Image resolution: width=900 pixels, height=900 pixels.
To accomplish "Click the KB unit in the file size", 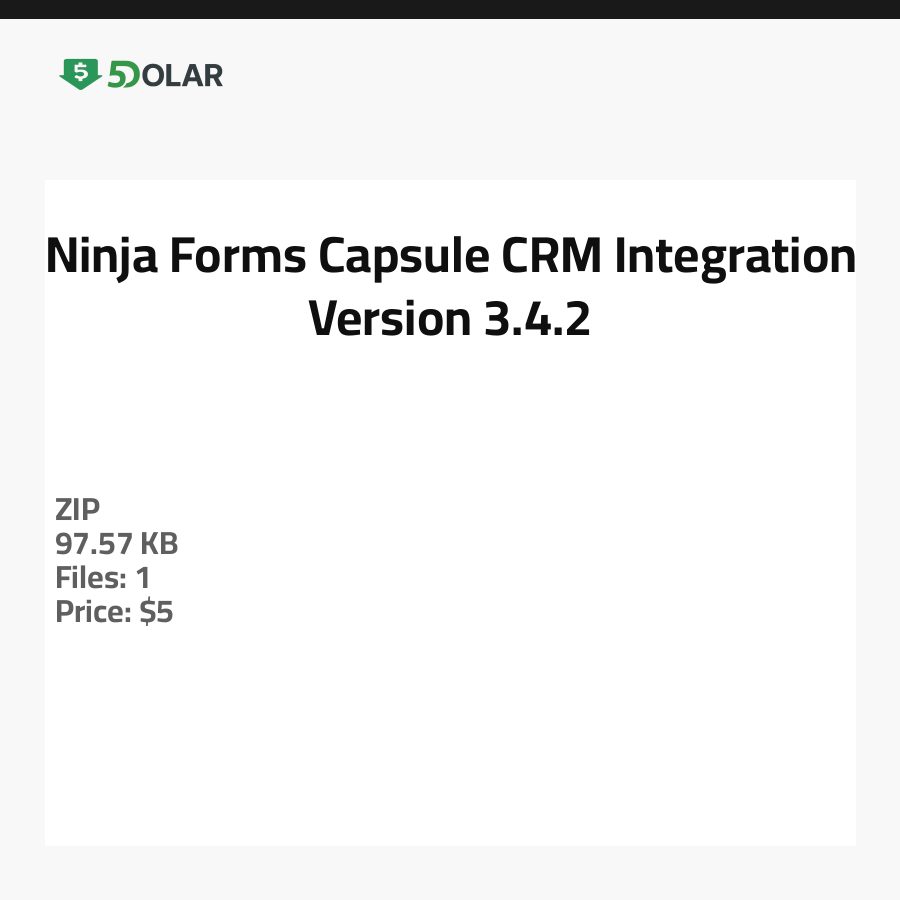I will [158, 544].
